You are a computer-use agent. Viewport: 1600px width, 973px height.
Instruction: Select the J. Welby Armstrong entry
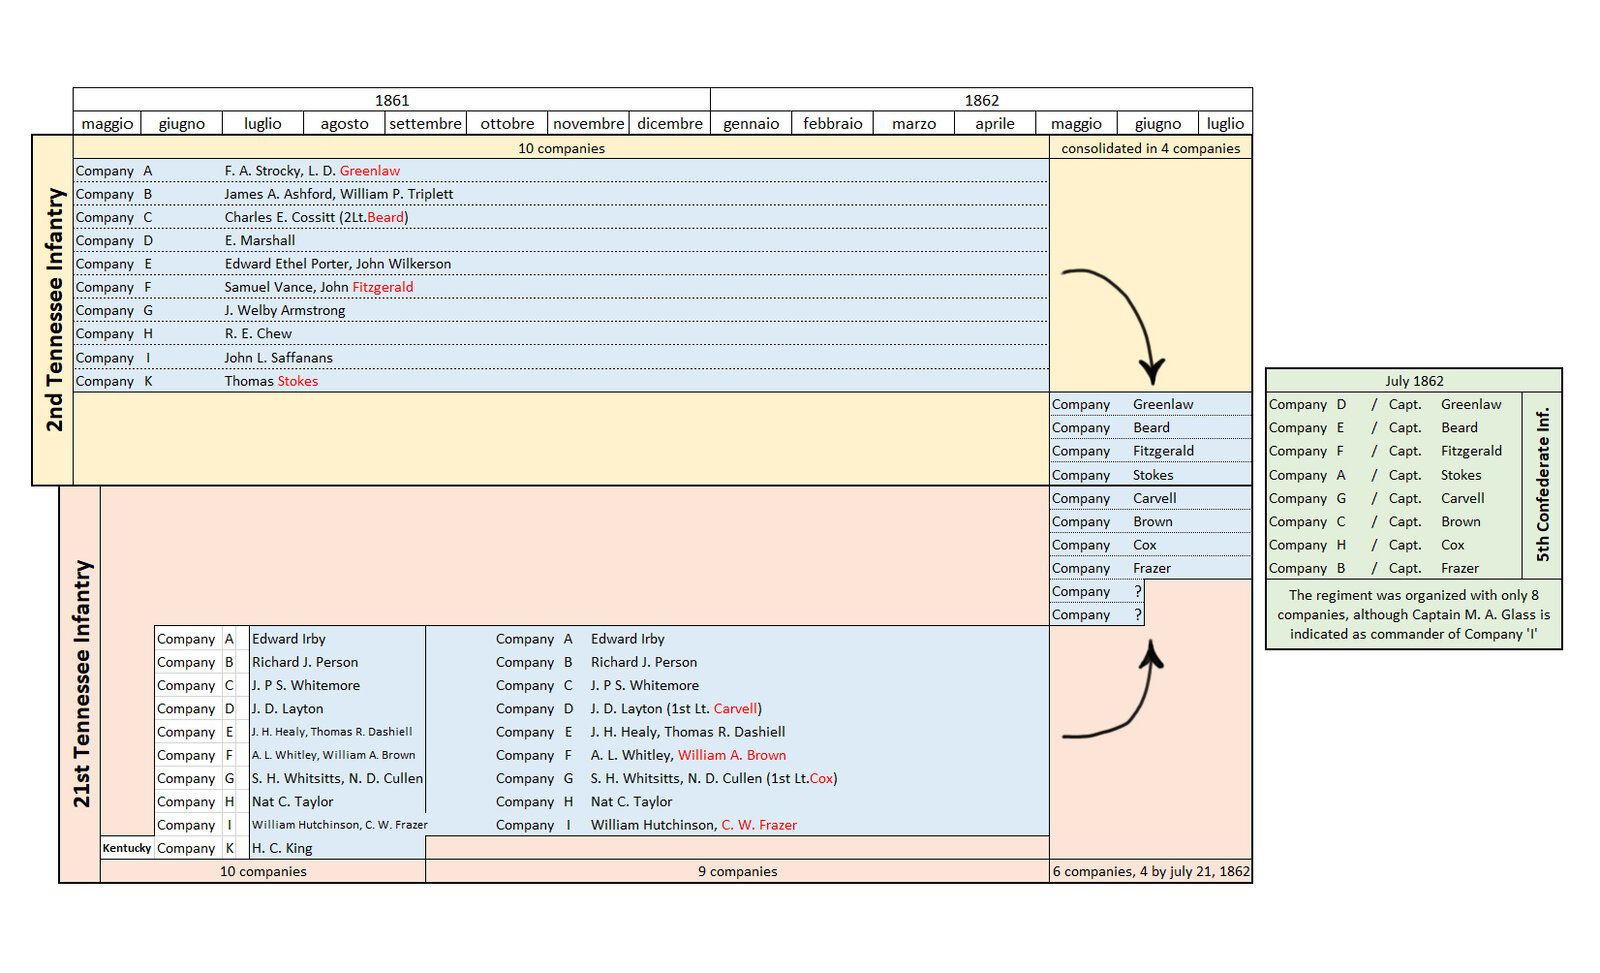click(285, 310)
